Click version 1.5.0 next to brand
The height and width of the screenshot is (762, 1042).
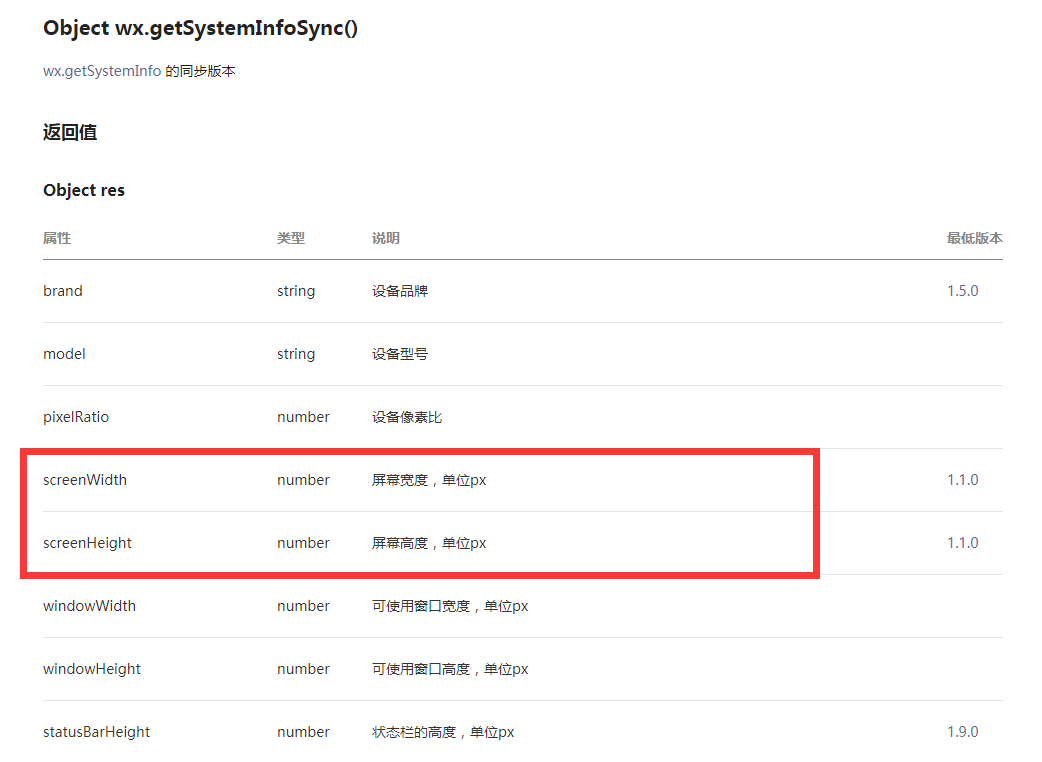click(962, 290)
